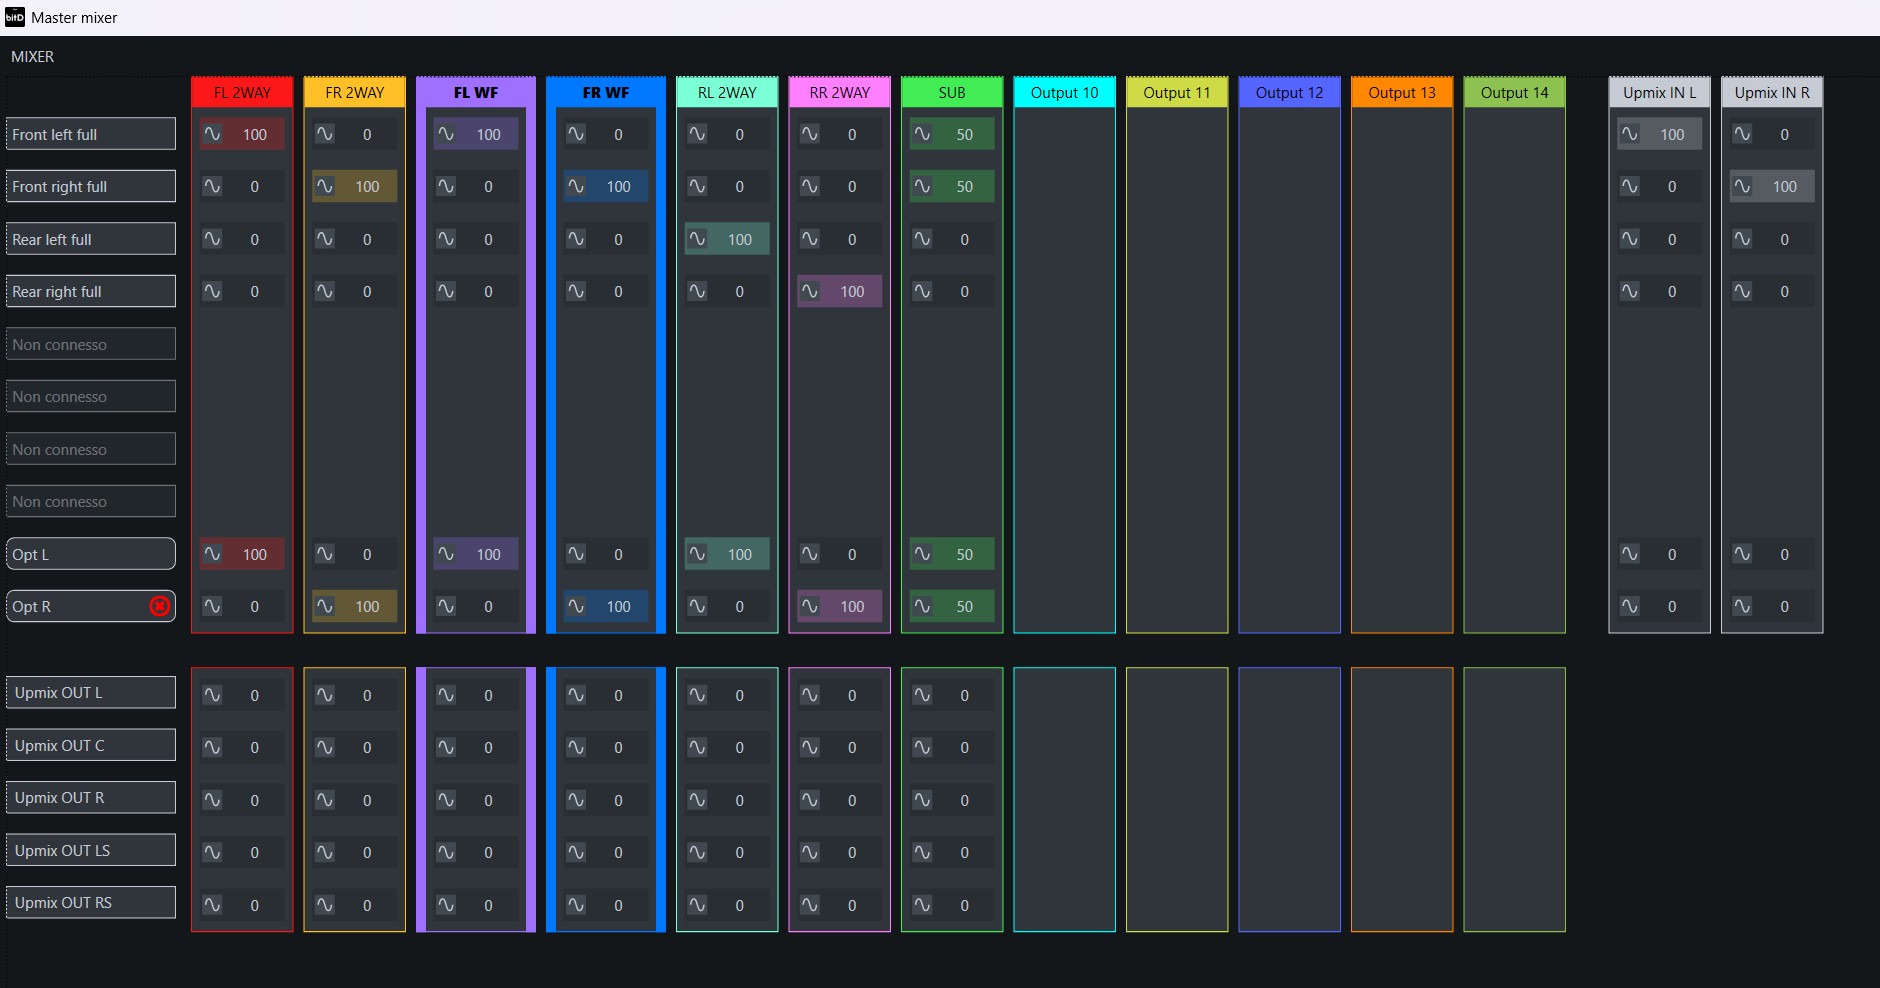
Task: Click the phase wave icon for Front left full in Upmix IN L
Action: click(1630, 134)
